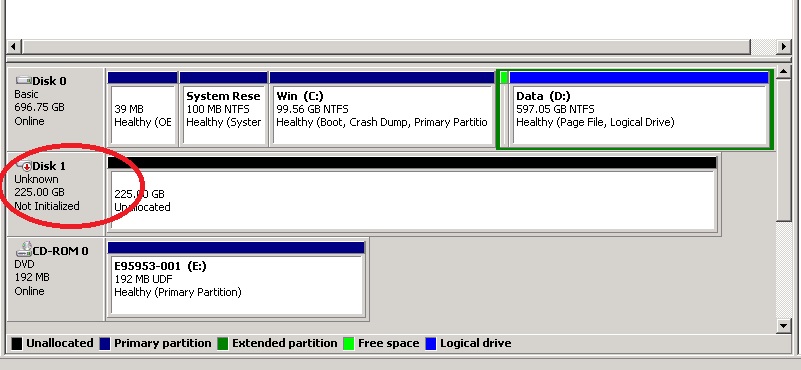The image size is (801, 370).
Task: Click the 'Not Initialized' status text of Disk 1
Action: coord(46,206)
